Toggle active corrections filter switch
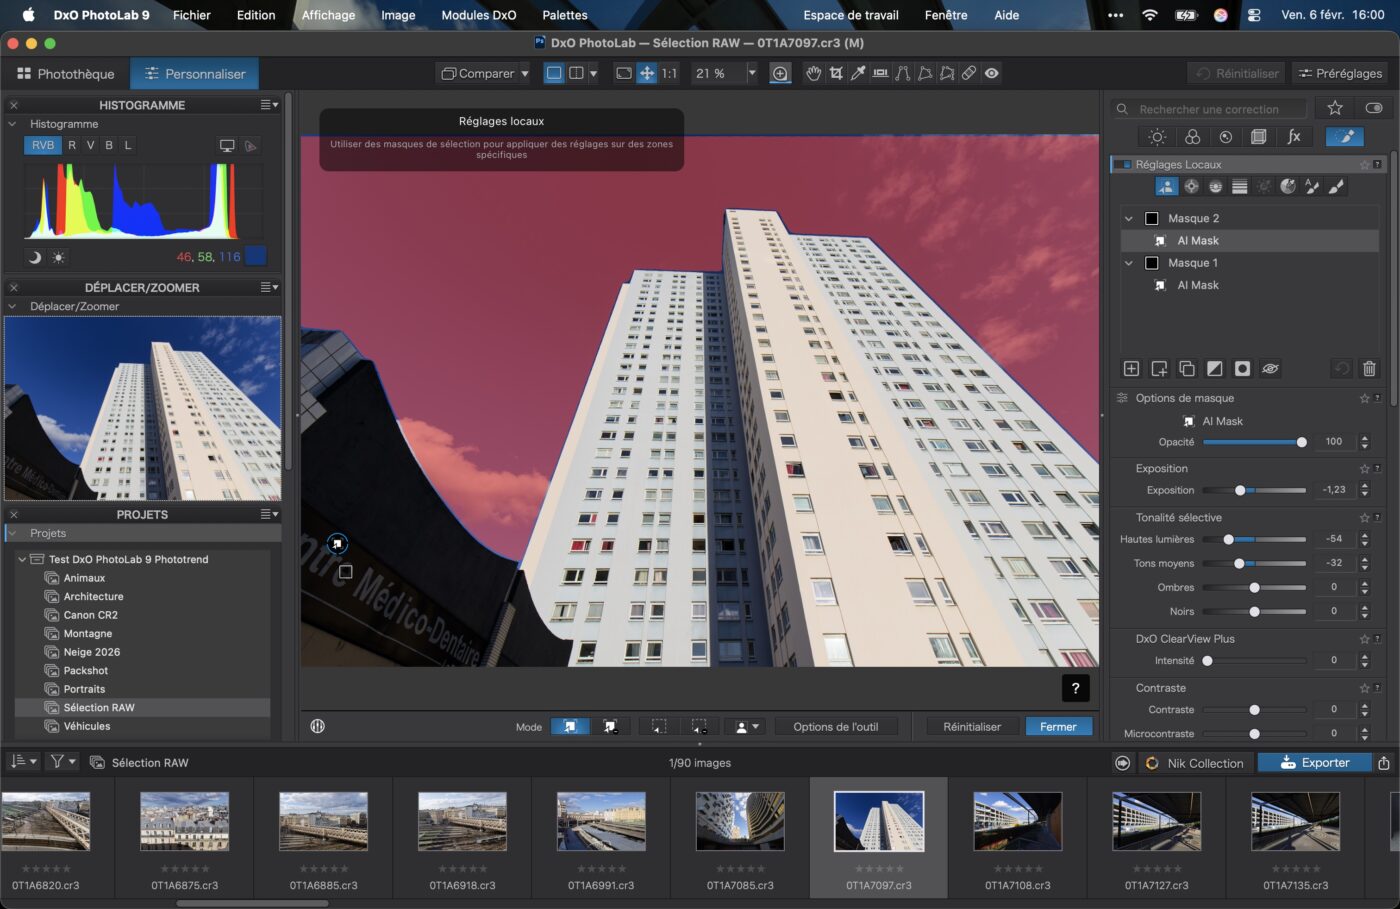The image size is (1400, 909). (x=1373, y=108)
